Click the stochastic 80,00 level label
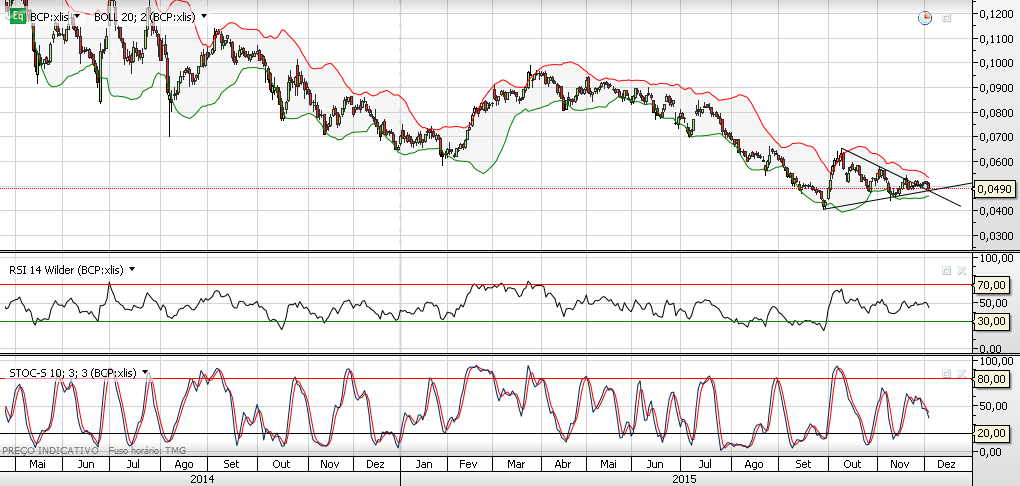Screen dimensions: 1020x486 tap(994, 379)
